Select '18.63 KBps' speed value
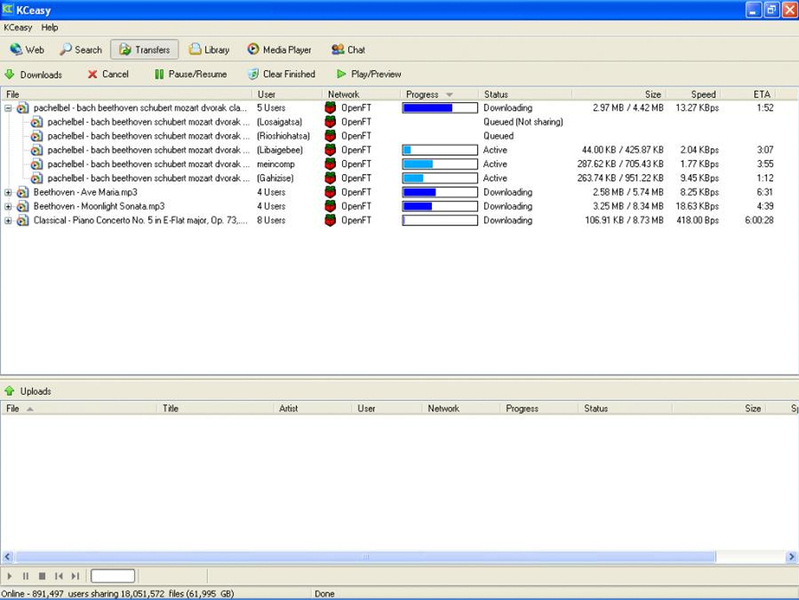 (697, 206)
